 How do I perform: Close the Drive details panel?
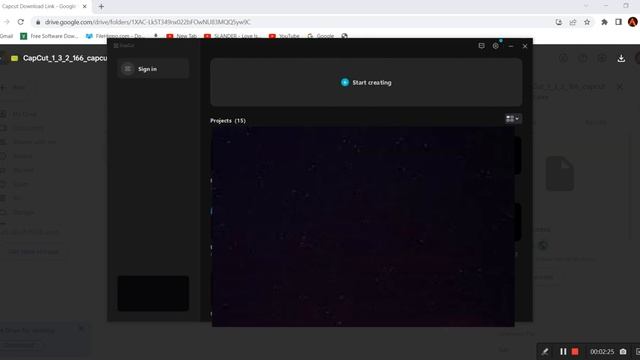[620, 87]
